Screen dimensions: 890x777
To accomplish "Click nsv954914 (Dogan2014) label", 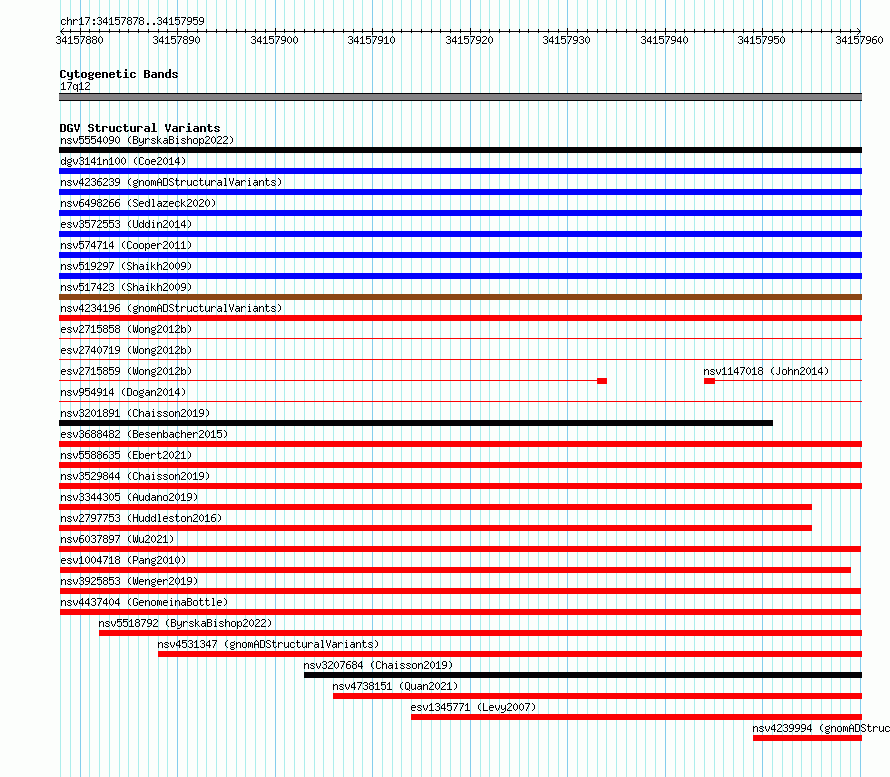I will pyautogui.click(x=123, y=392).
